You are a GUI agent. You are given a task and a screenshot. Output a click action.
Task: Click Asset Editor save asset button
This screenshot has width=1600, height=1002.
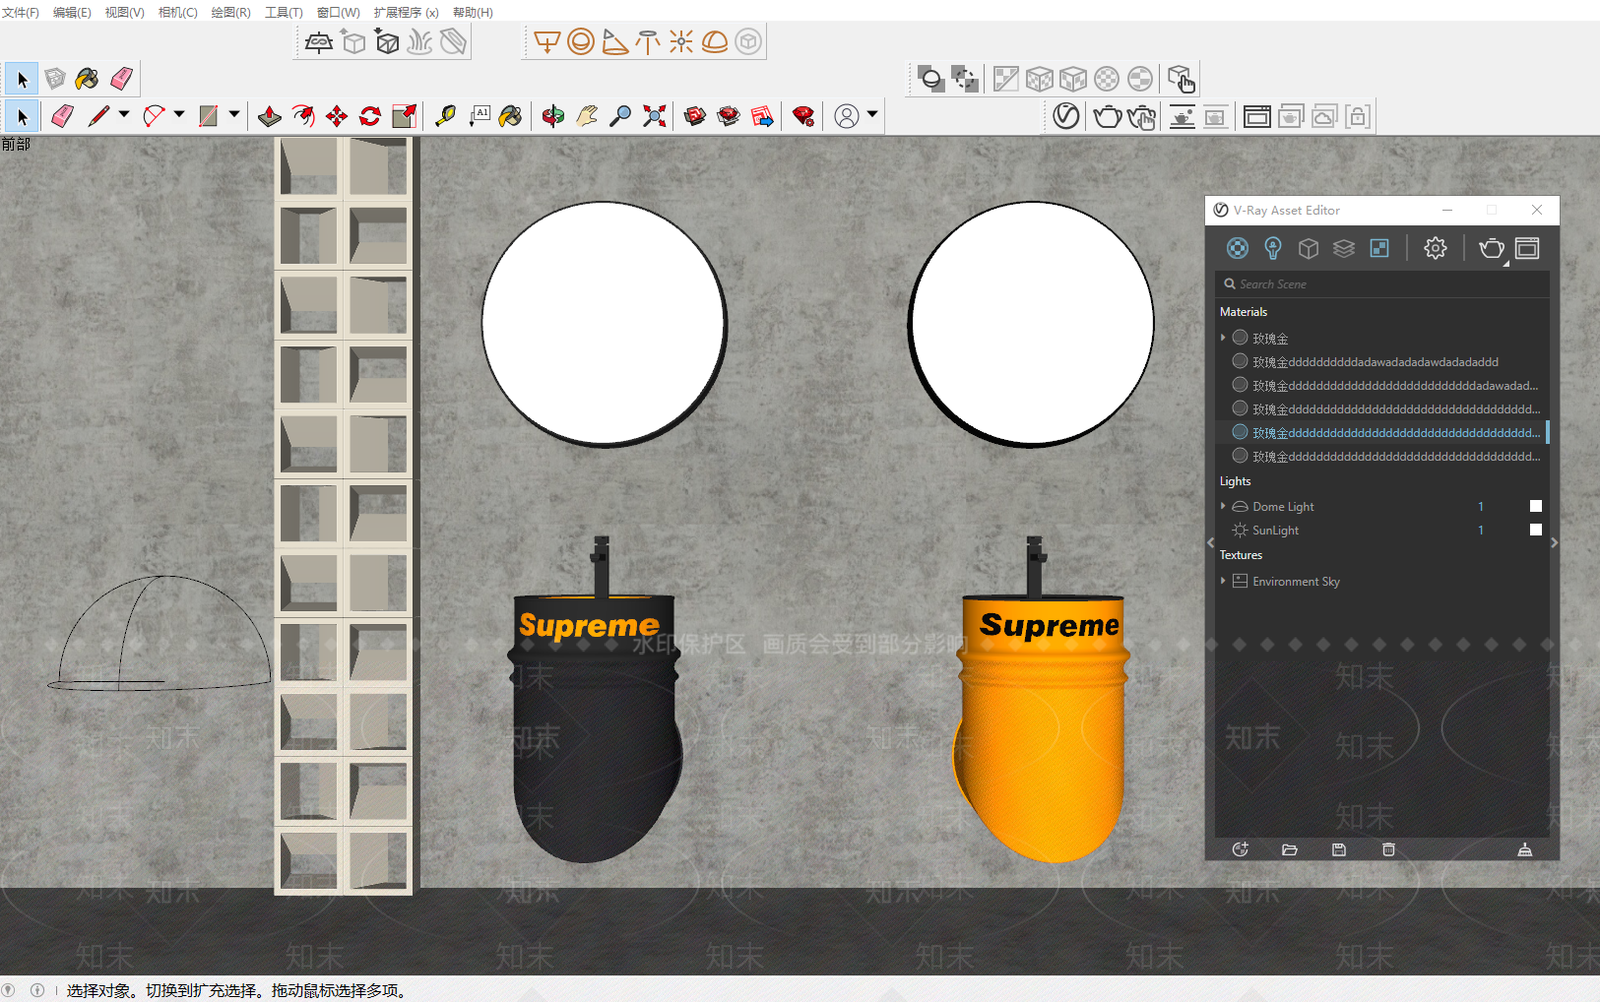click(x=1339, y=849)
